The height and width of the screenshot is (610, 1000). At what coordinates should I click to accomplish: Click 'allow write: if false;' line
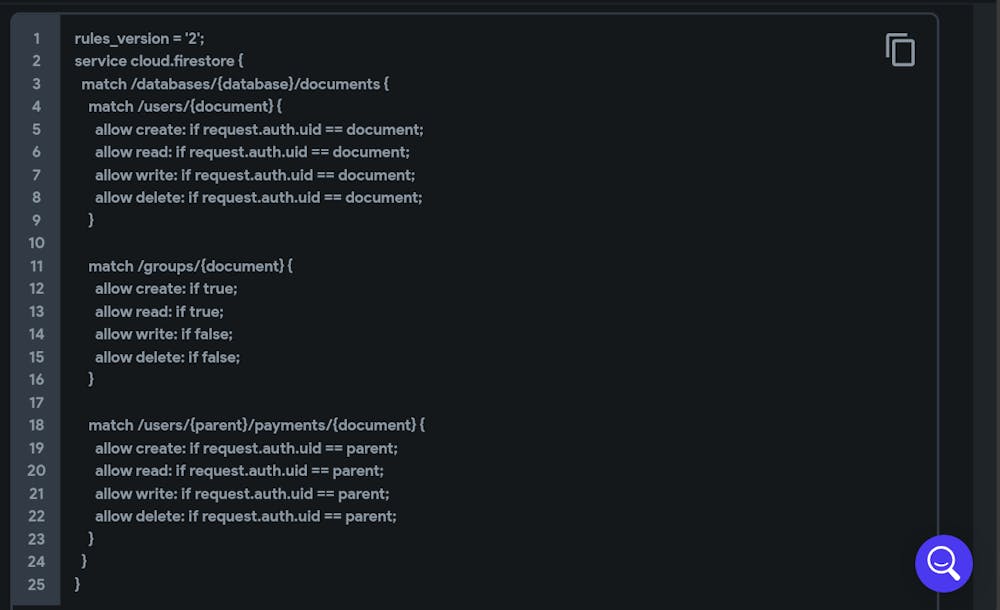(x=164, y=334)
